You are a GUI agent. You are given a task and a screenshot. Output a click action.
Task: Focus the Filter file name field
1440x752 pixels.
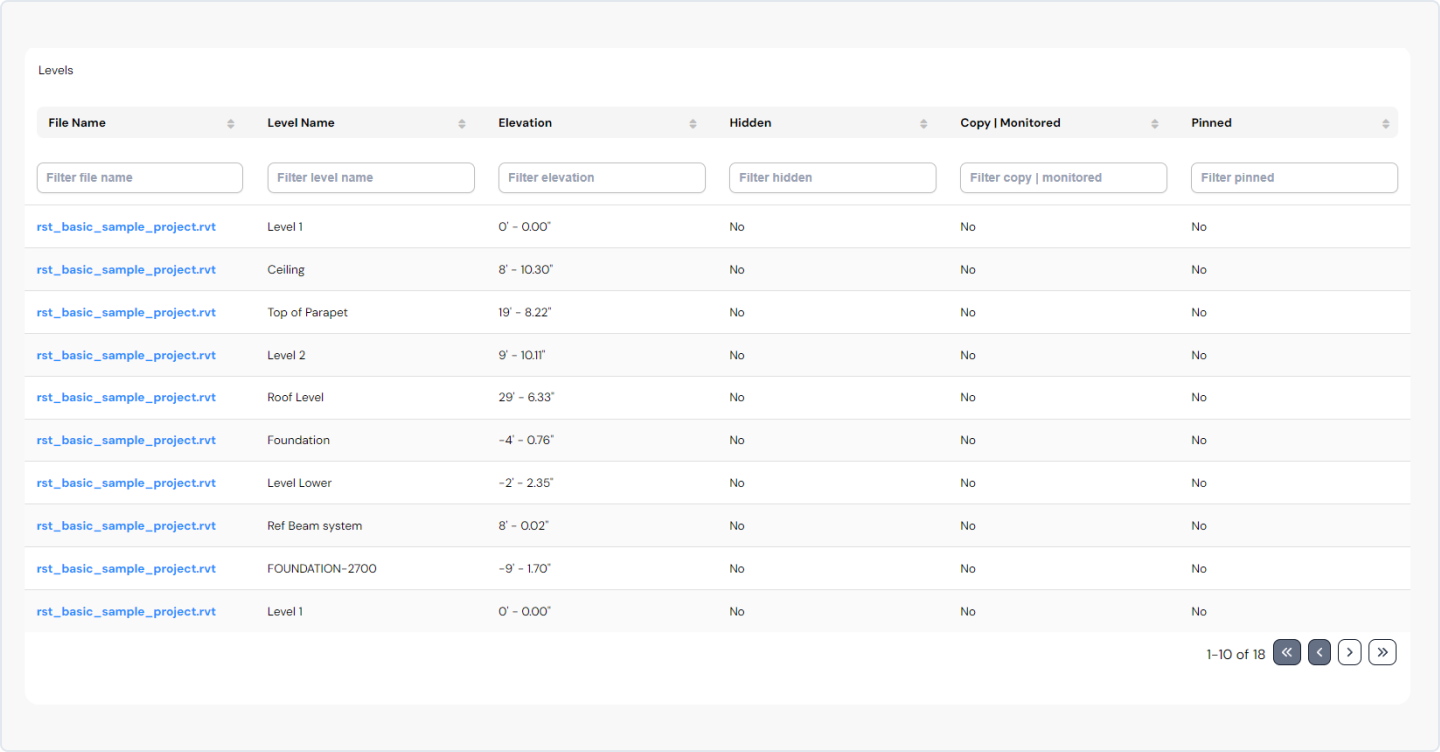(140, 178)
